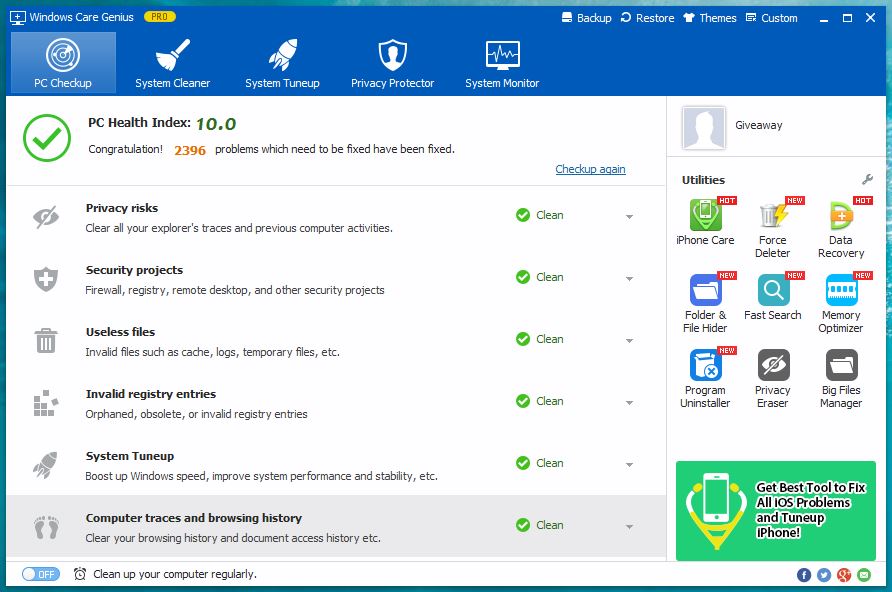The width and height of the screenshot is (892, 592).
Task: Switch to the System Cleaner tab
Action: coord(172,63)
